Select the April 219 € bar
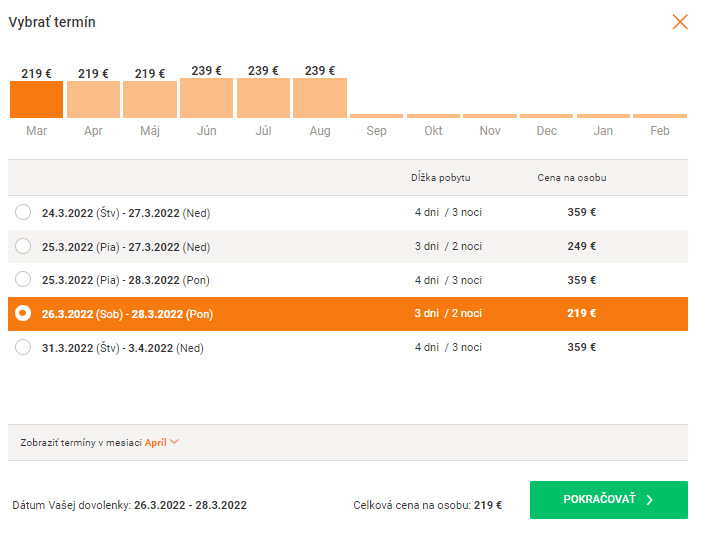The image size is (705, 539). coord(93,99)
